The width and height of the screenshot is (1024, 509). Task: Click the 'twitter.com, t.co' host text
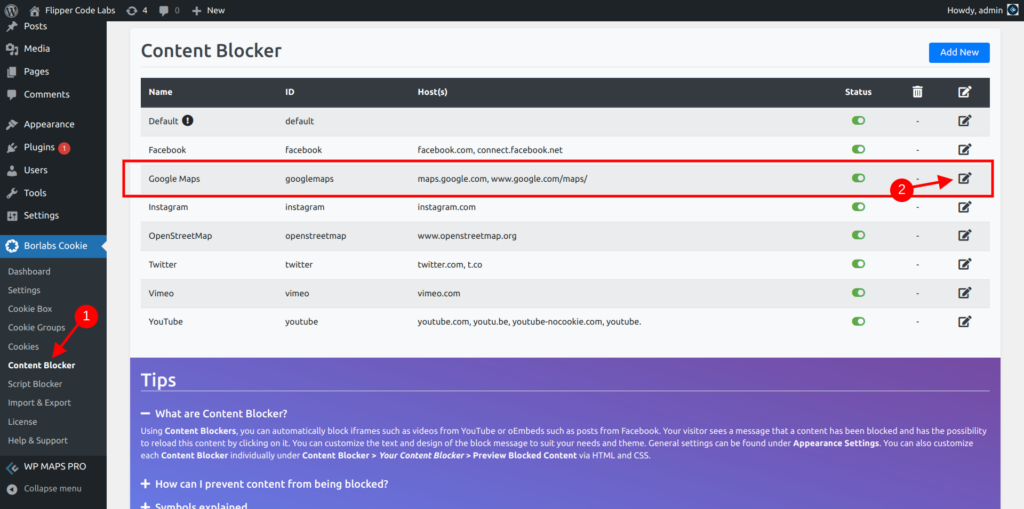point(450,264)
